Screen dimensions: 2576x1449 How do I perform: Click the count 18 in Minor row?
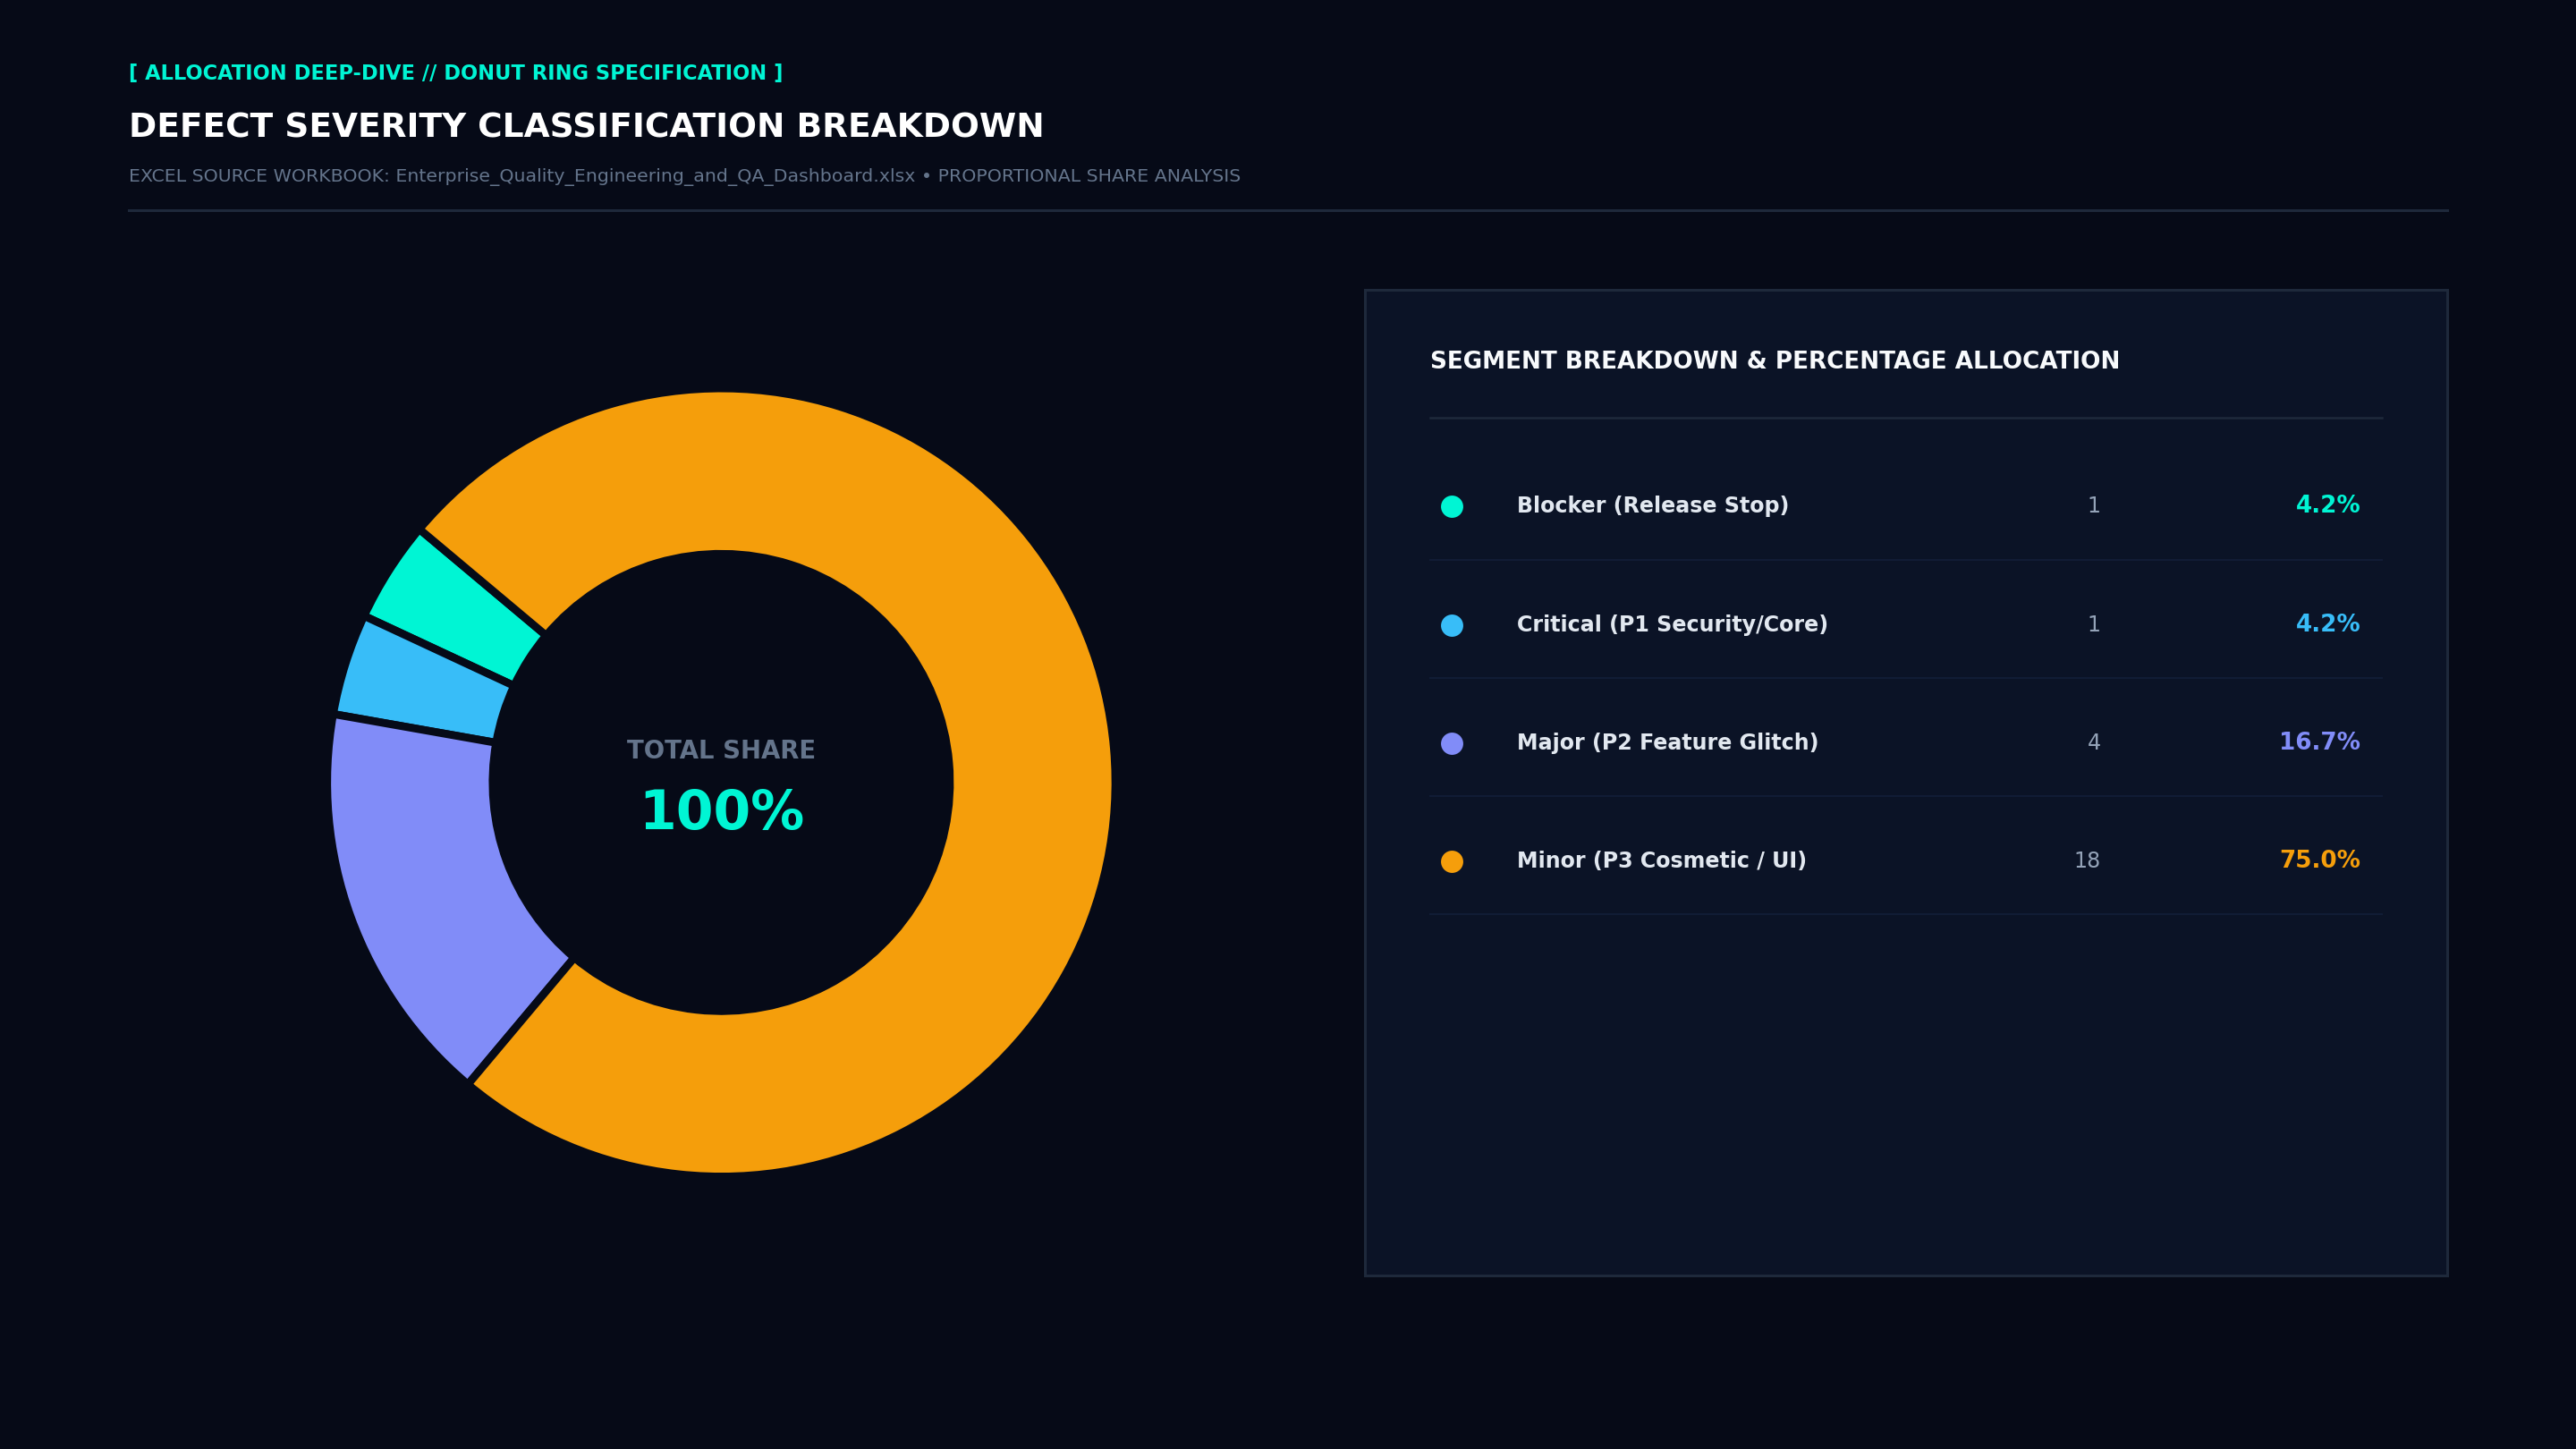tap(2086, 861)
